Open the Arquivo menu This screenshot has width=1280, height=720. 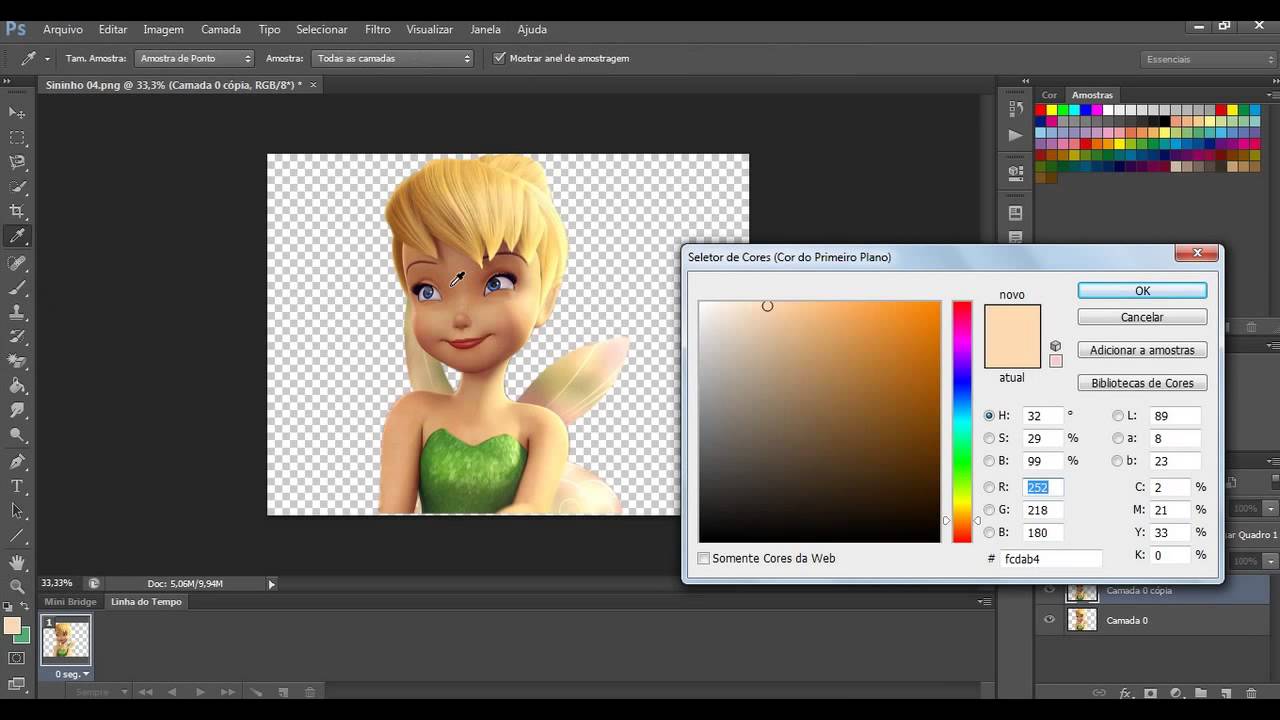click(x=63, y=29)
